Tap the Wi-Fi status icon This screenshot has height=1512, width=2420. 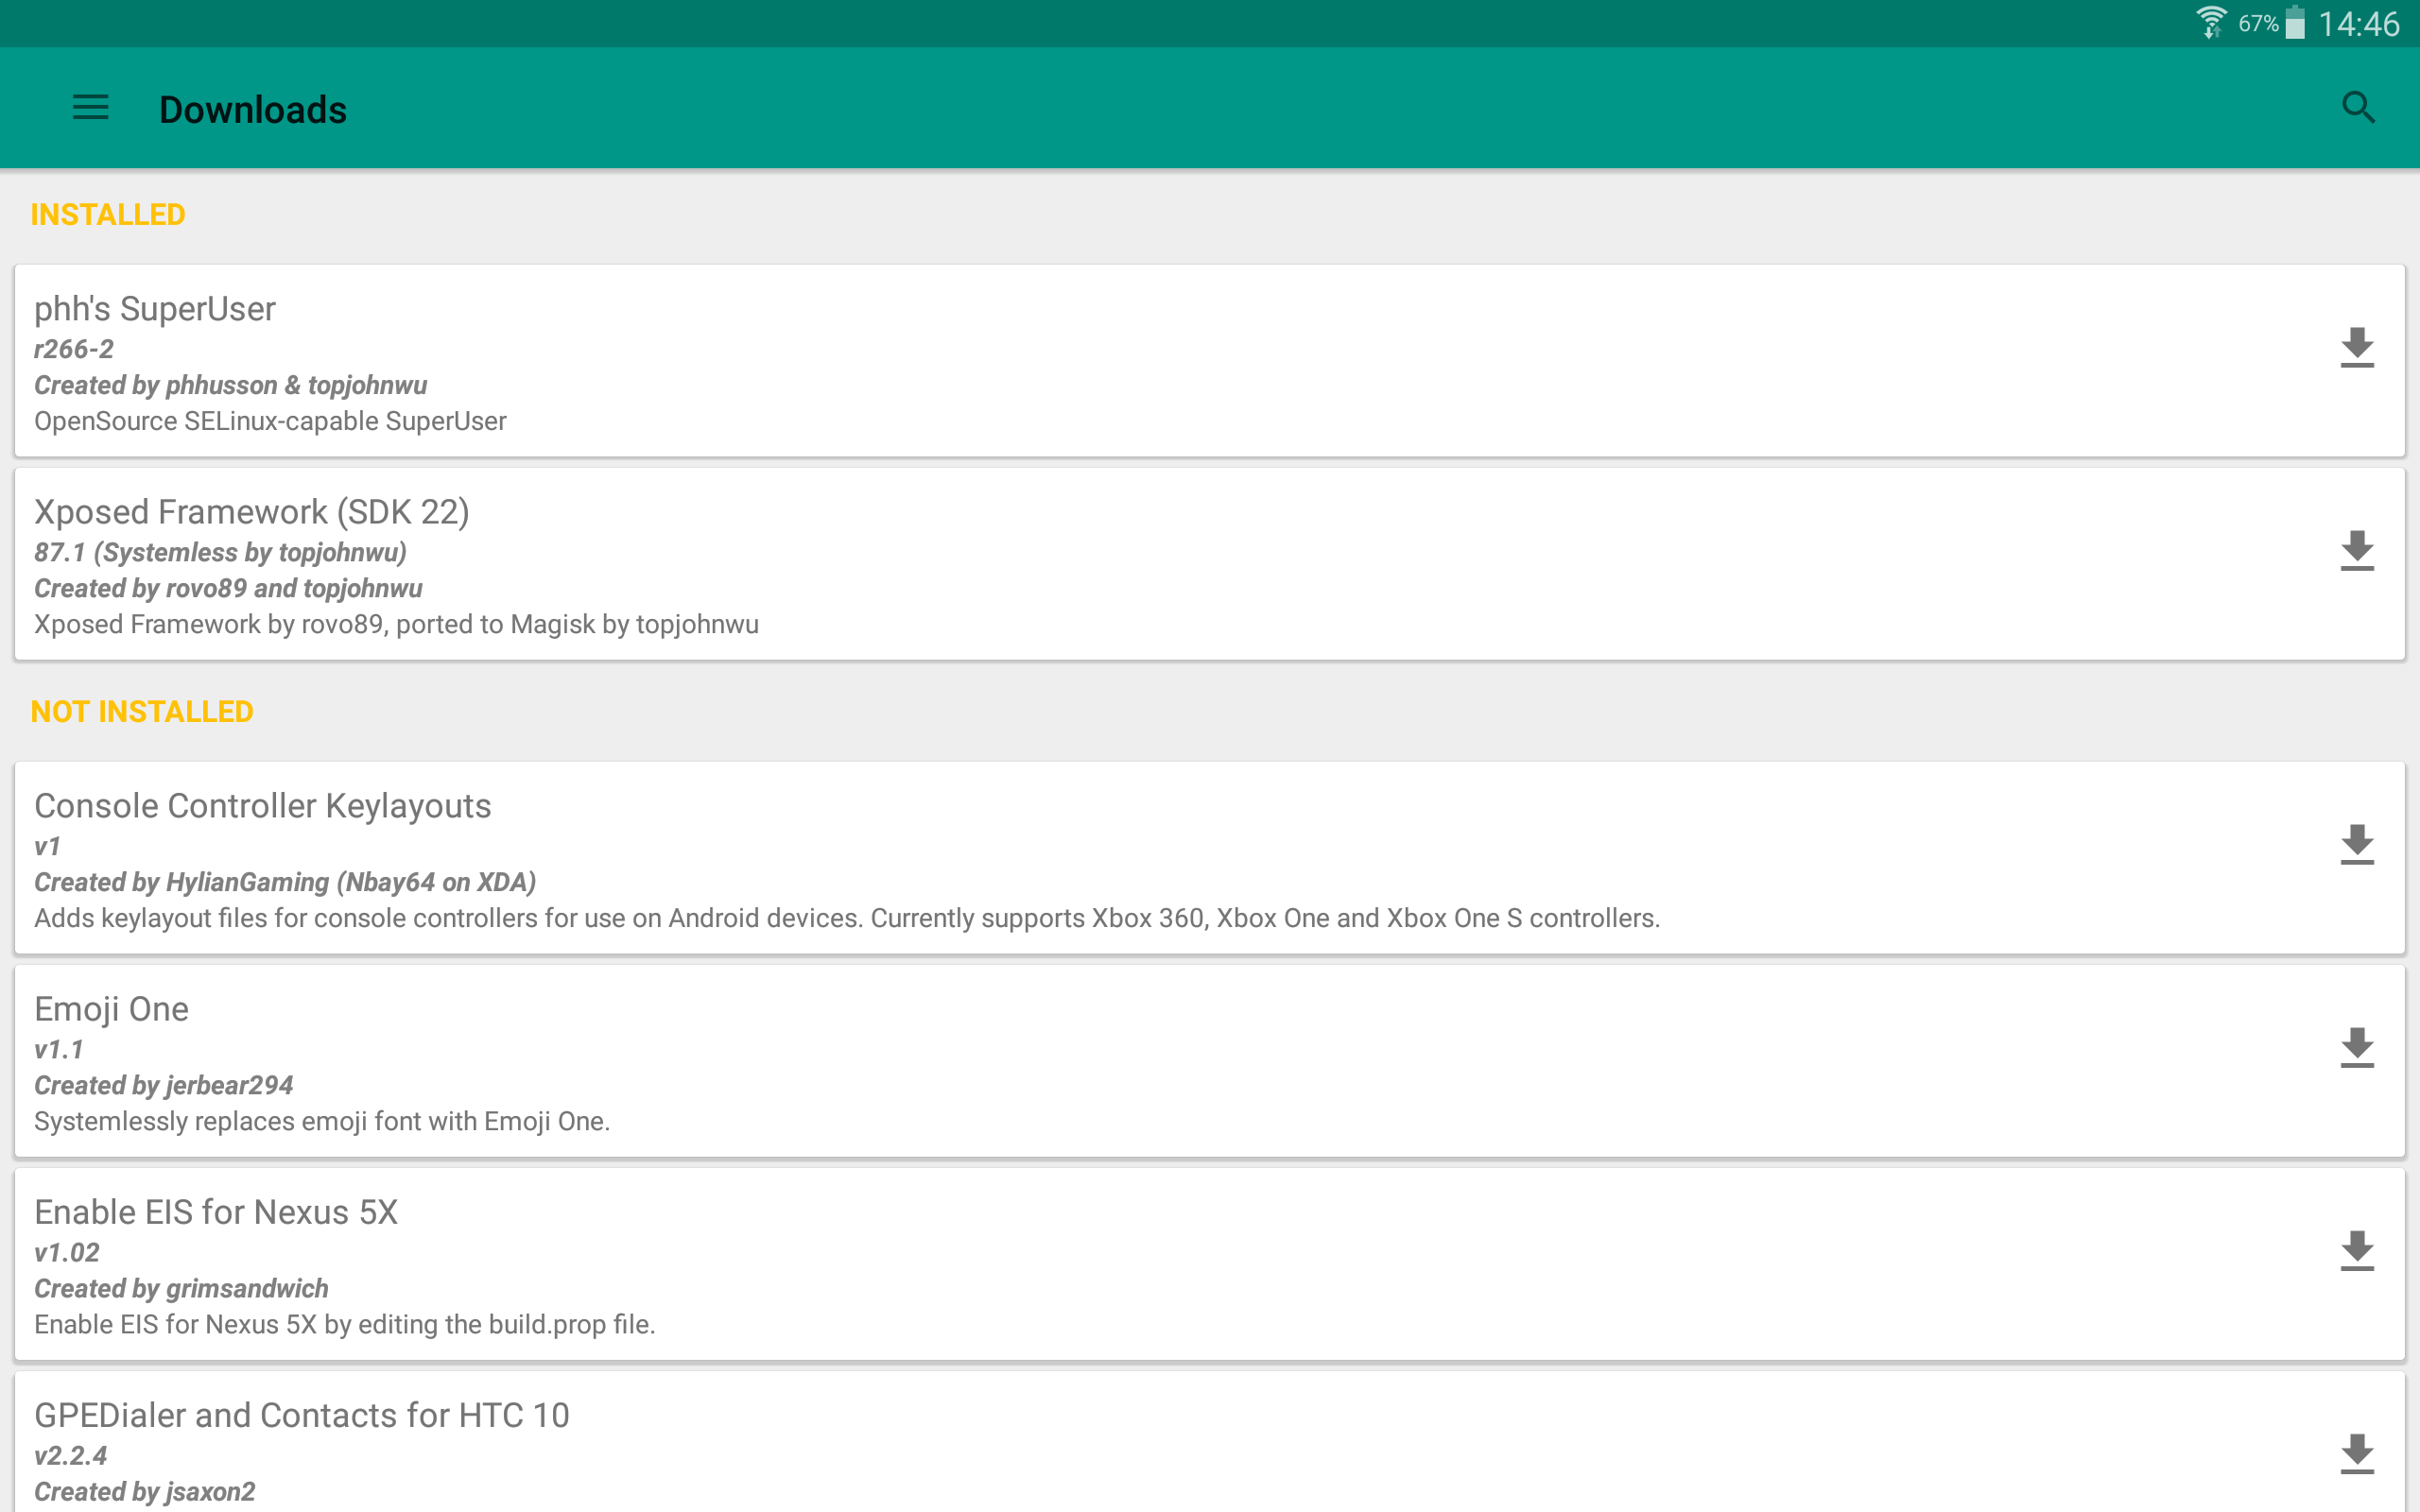coord(2211,22)
